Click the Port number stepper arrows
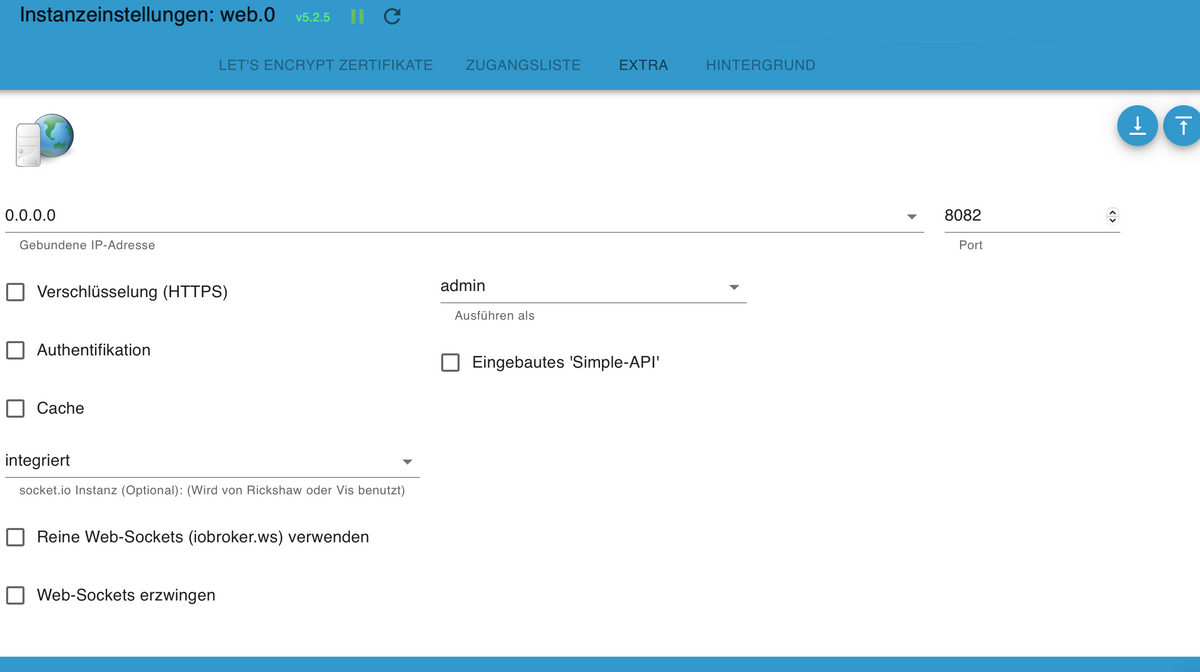The image size is (1200, 672). coord(1112,216)
